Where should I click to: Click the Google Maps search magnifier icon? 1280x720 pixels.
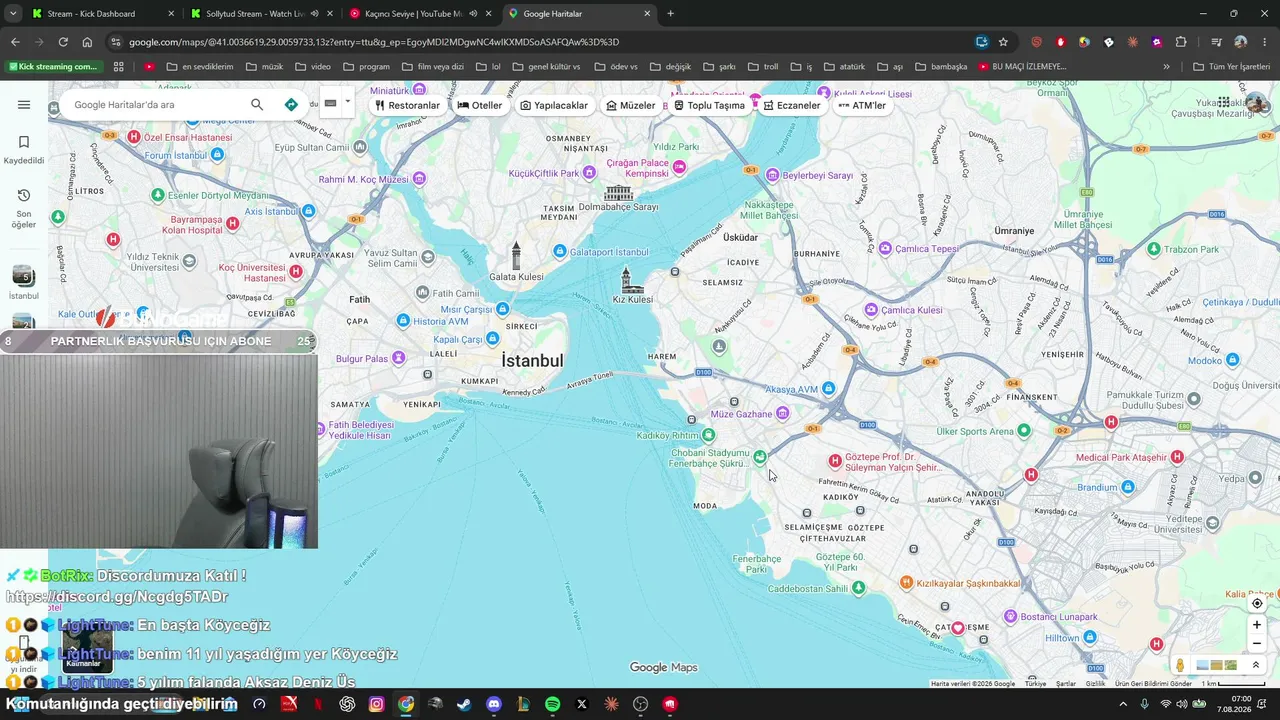click(x=257, y=105)
